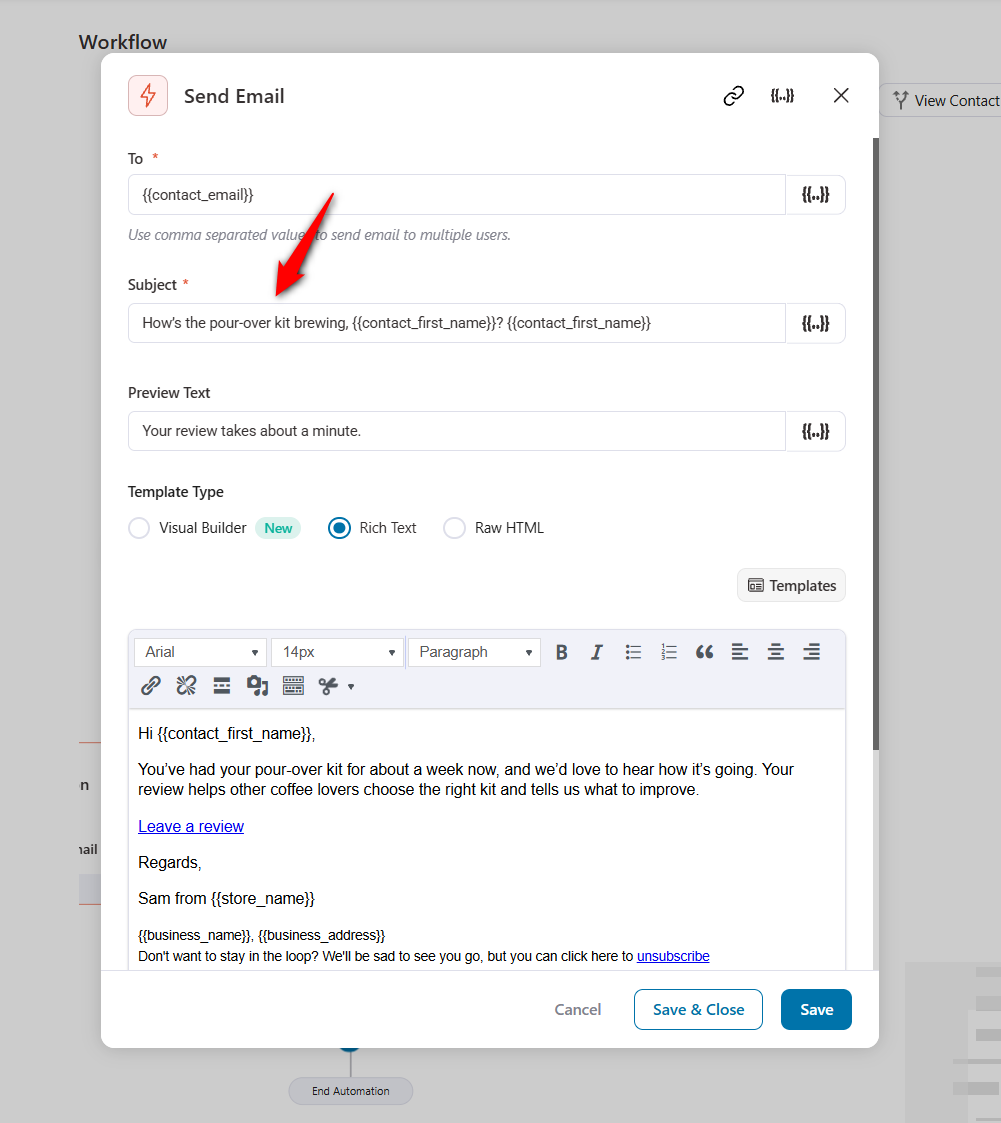Screen dimensions: 1001x1123
Task: Open merge tags from the dialog header
Action: [782, 95]
